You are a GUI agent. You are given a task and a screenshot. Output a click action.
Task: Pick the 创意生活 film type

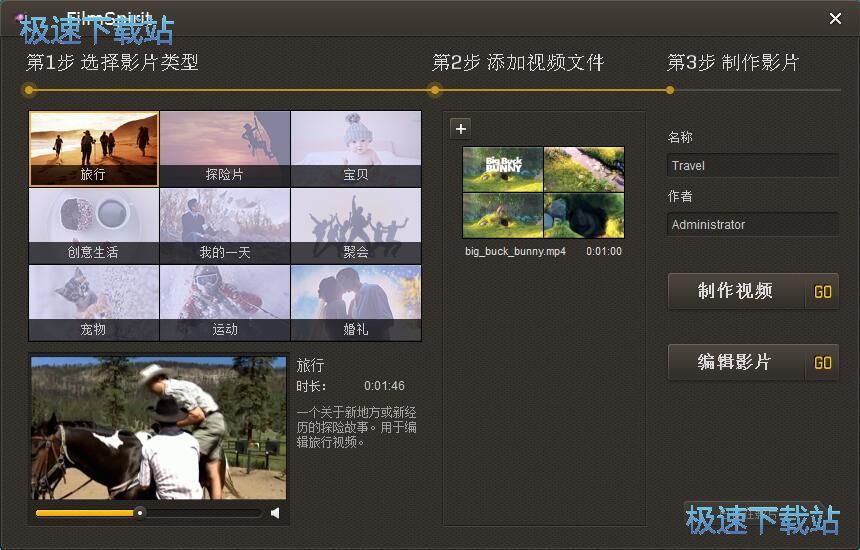[x=94, y=226]
